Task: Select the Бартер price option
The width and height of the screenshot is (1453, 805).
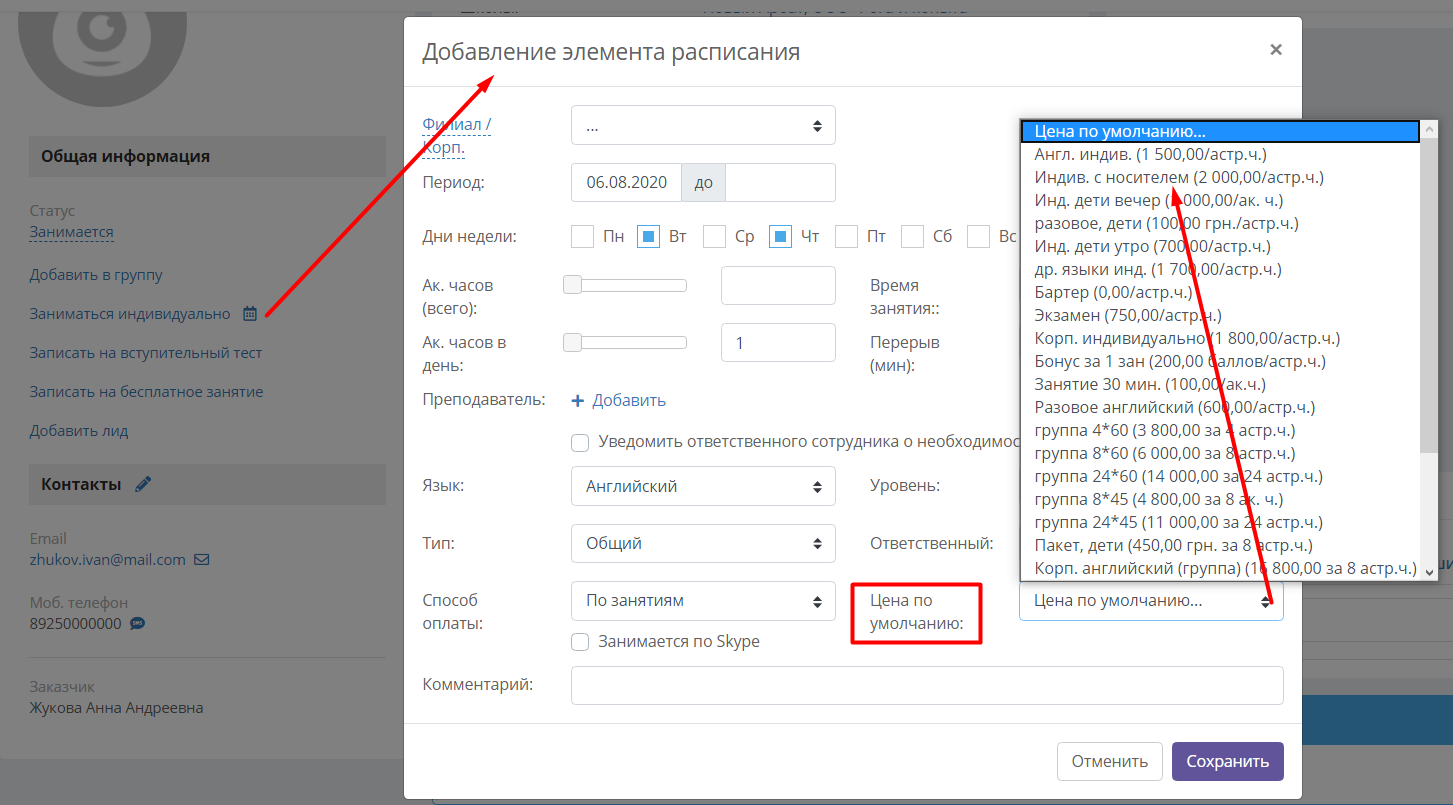Action: point(1220,292)
